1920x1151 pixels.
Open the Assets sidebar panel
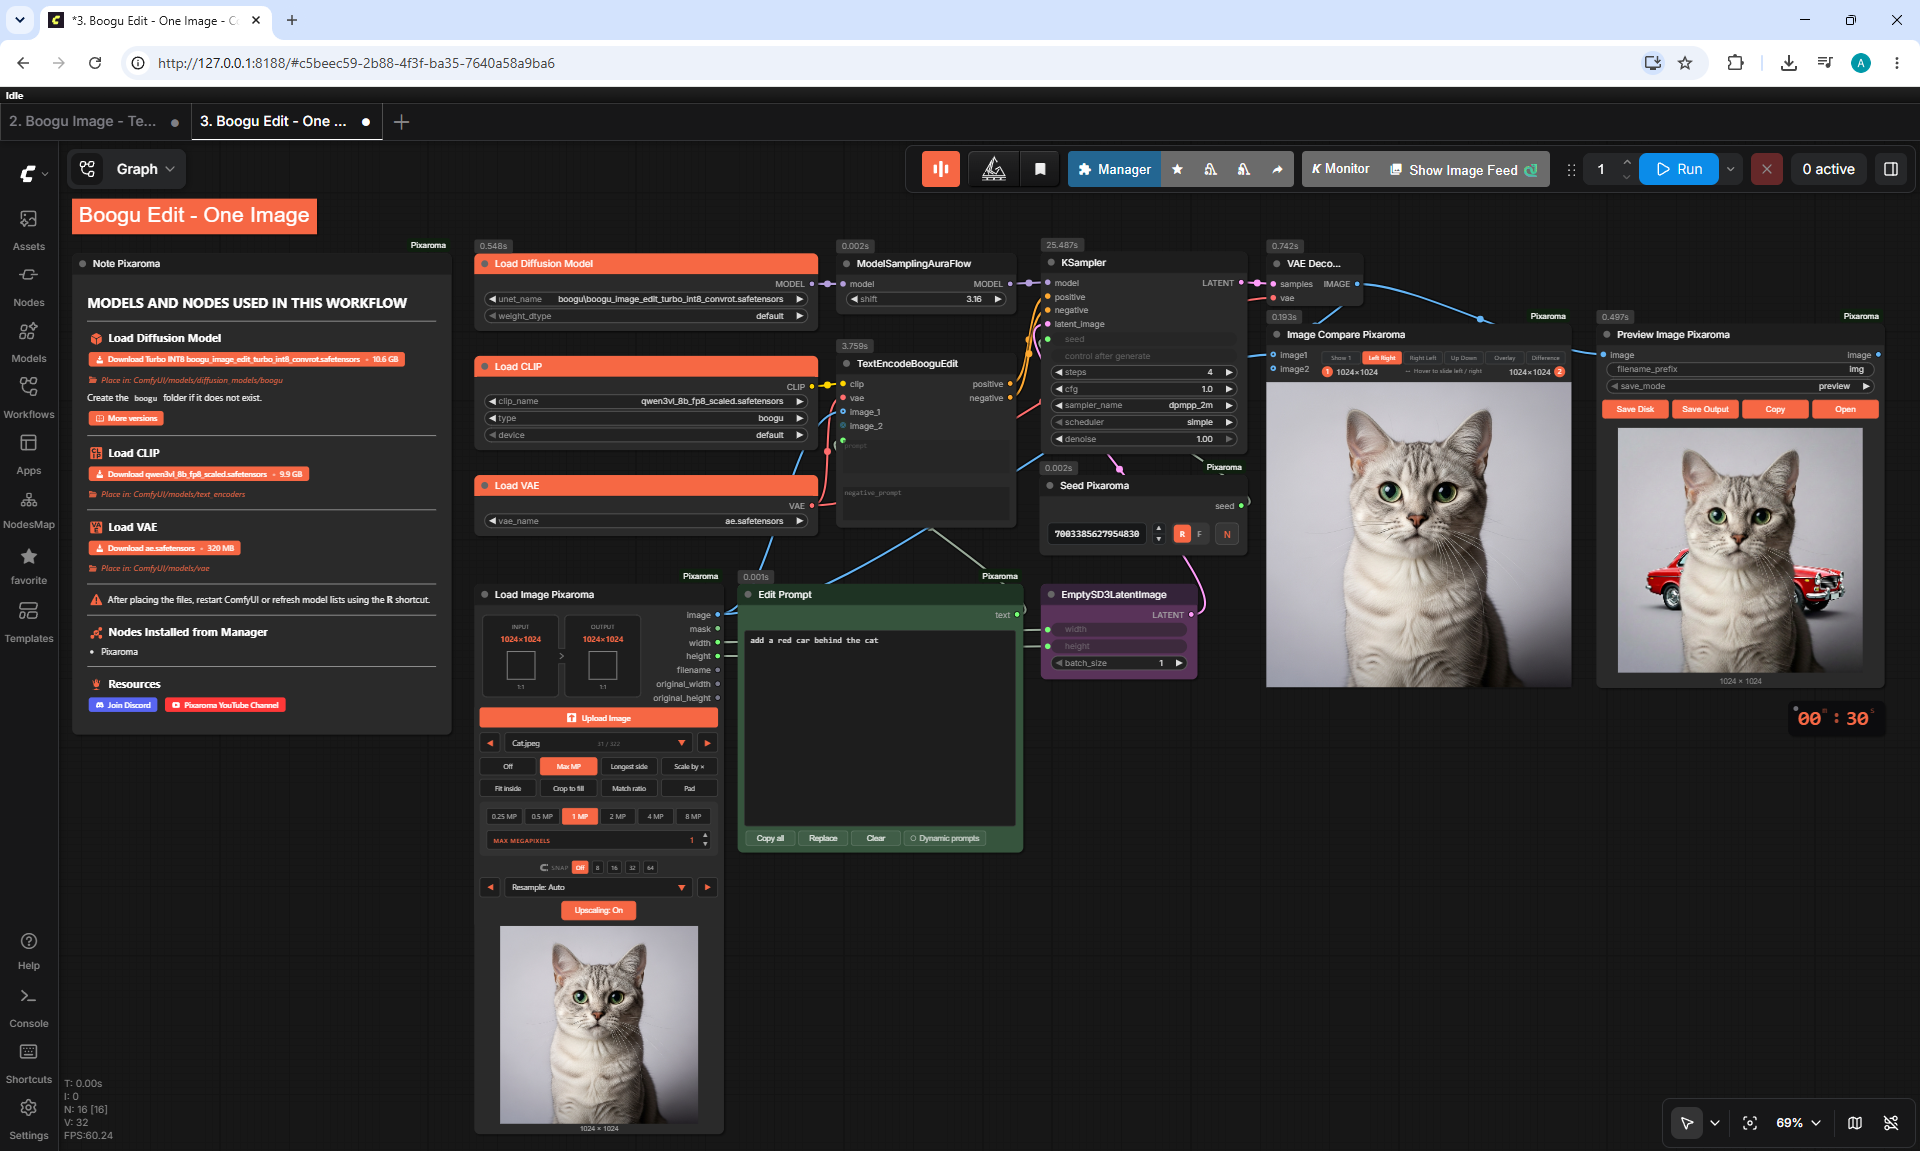(28, 230)
